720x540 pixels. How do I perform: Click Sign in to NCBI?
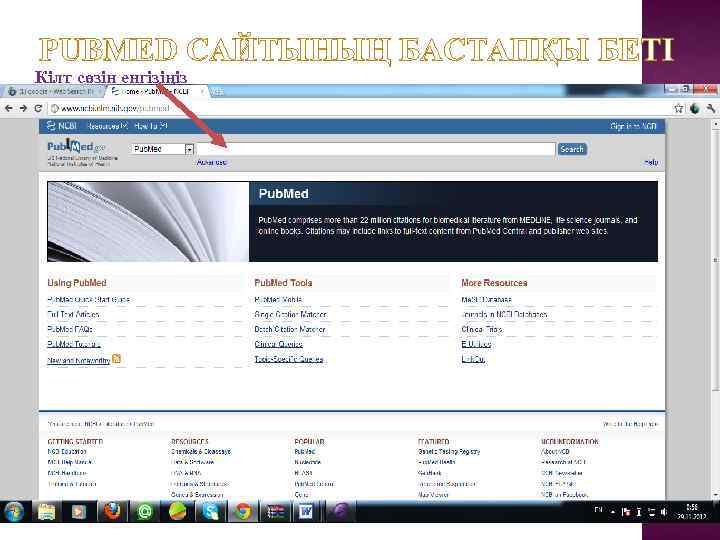coord(633,126)
